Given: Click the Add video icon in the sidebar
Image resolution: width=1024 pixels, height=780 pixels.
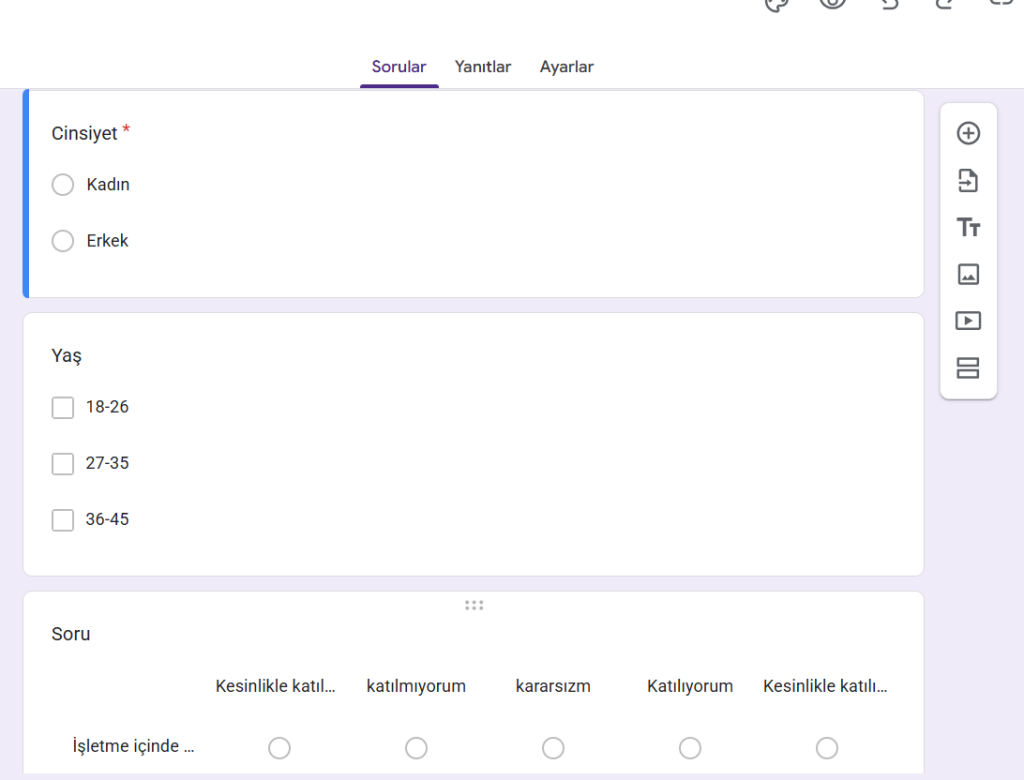Looking at the screenshot, I should (x=968, y=321).
